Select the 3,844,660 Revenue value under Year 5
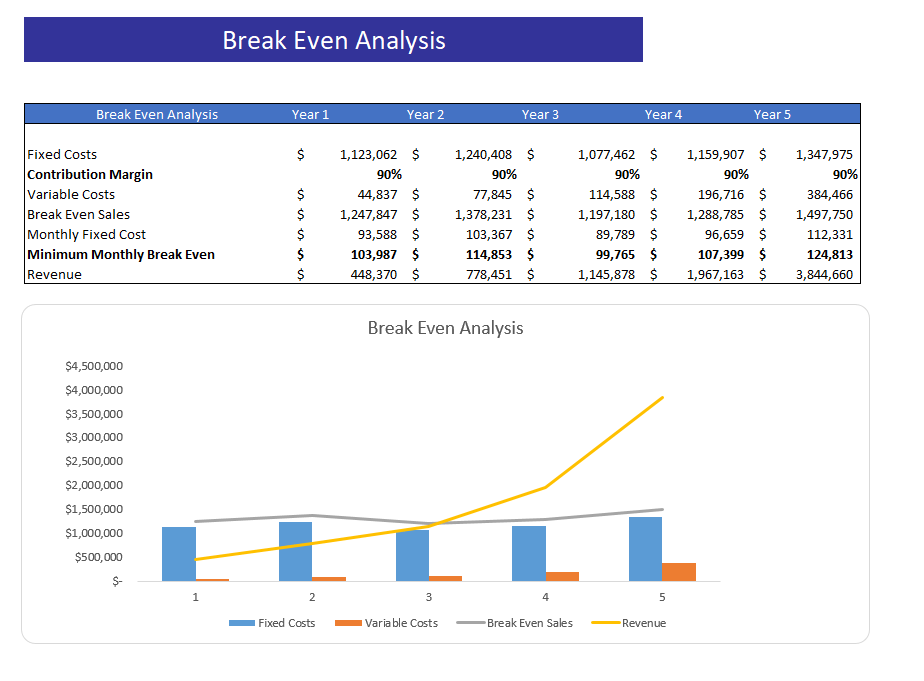 pyautogui.click(x=827, y=274)
